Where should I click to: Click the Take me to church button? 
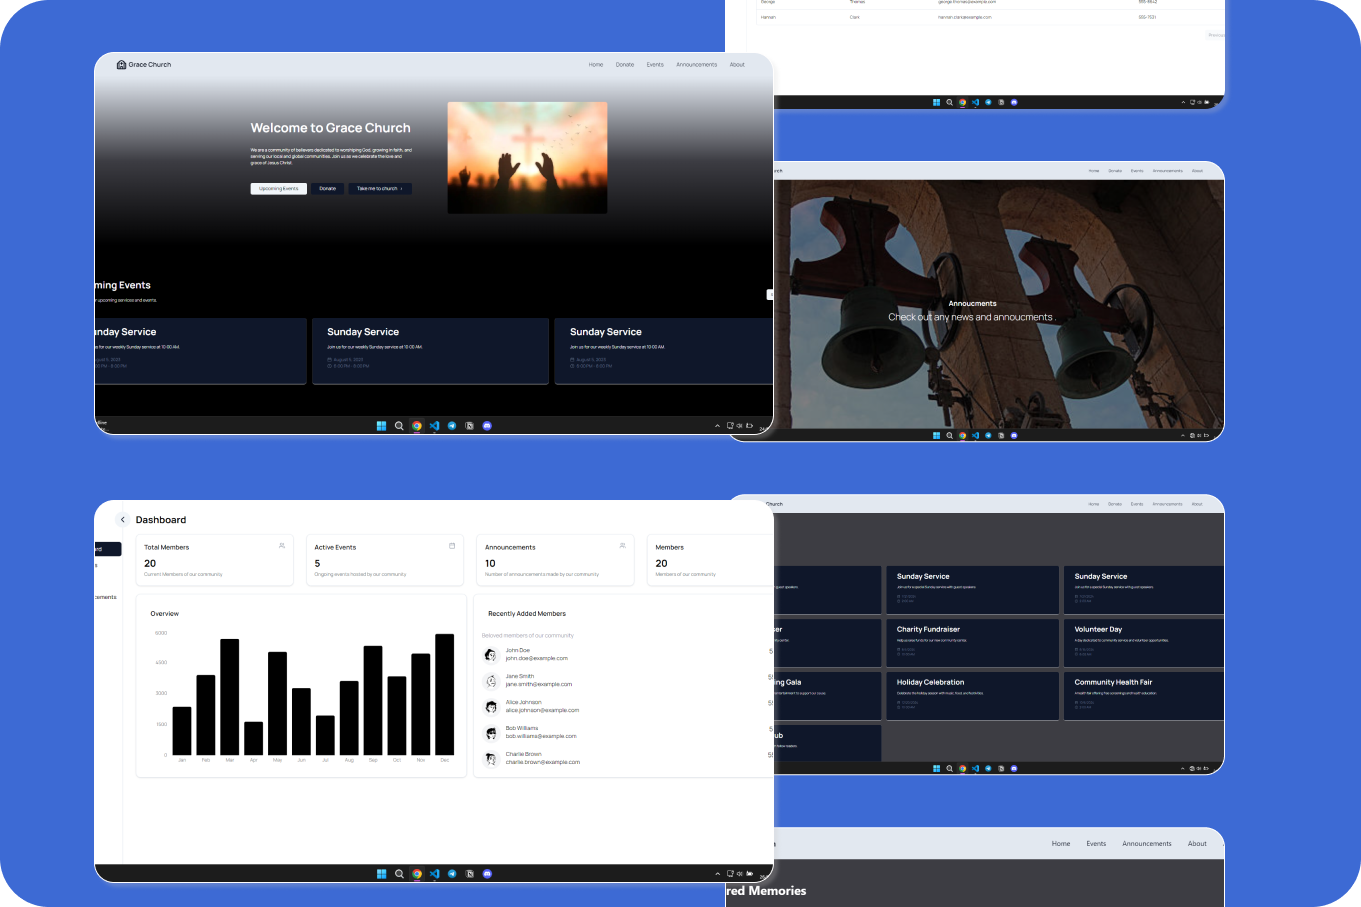tap(379, 188)
